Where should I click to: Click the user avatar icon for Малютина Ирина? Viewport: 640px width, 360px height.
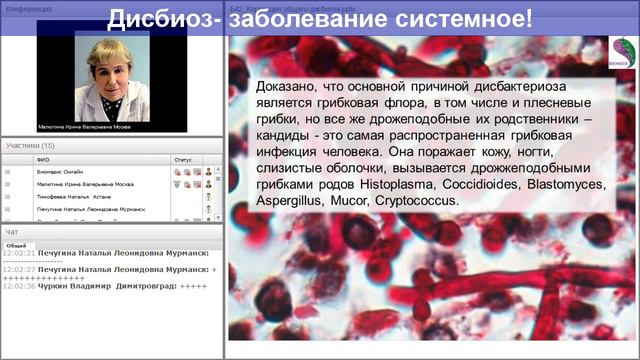(209, 184)
